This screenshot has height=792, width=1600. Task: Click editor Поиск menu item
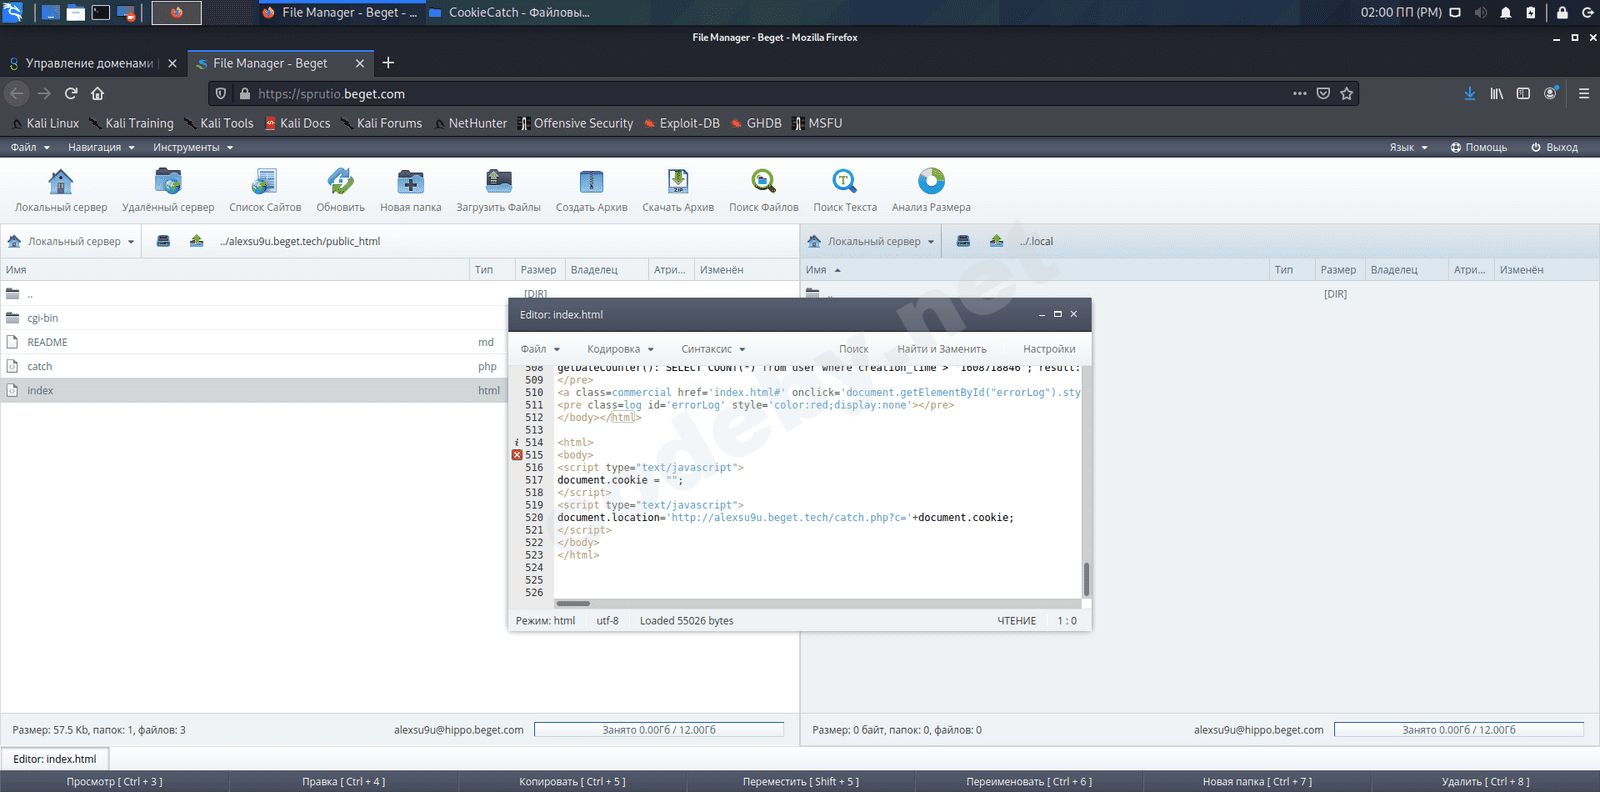853,349
